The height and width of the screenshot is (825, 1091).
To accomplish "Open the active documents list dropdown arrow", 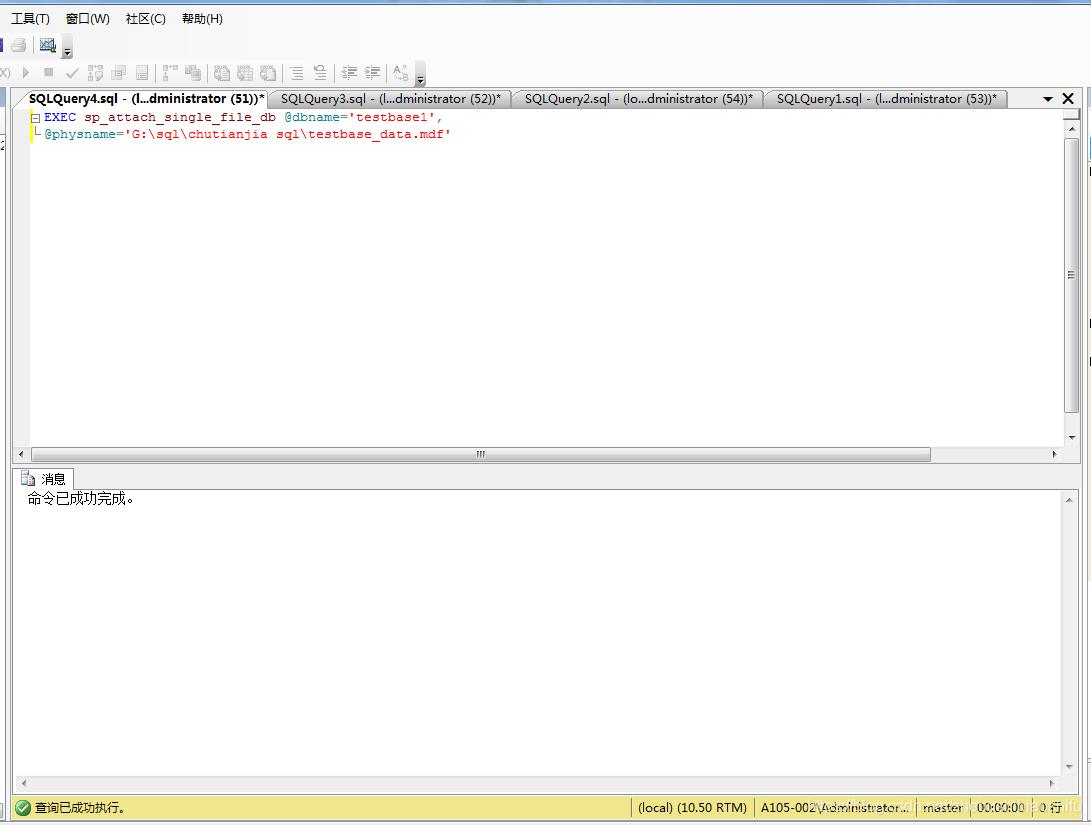I will click(x=1048, y=99).
